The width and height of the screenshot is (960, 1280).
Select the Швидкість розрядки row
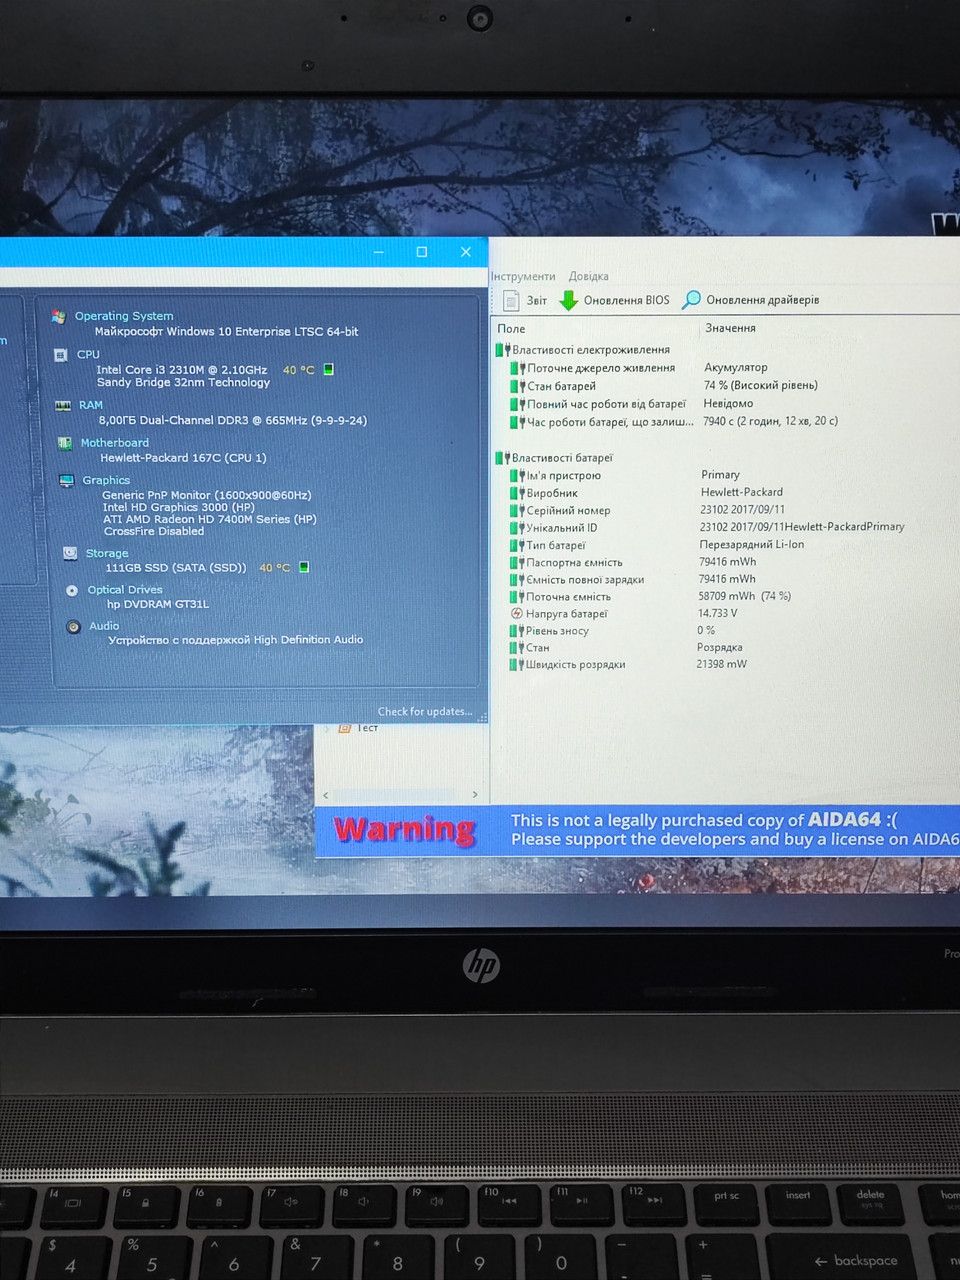point(628,665)
